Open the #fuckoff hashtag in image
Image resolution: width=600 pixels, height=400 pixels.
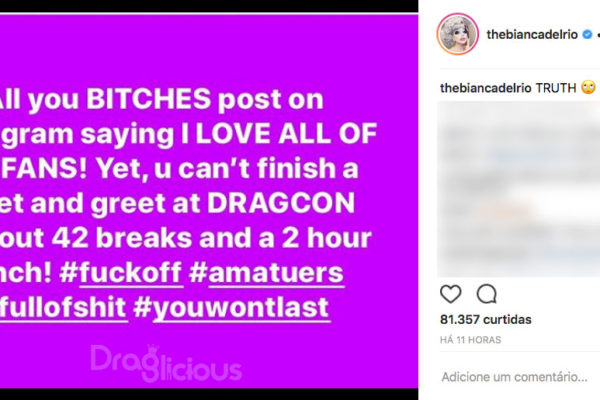(x=121, y=273)
